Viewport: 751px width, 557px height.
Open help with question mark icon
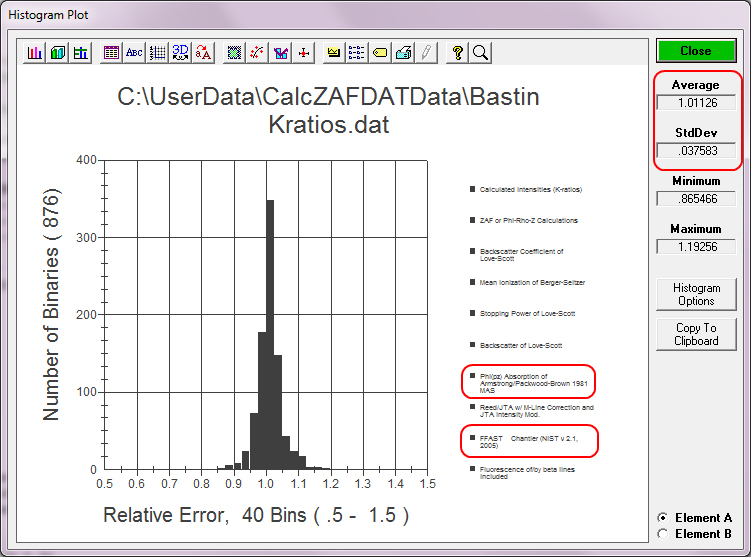coord(458,53)
